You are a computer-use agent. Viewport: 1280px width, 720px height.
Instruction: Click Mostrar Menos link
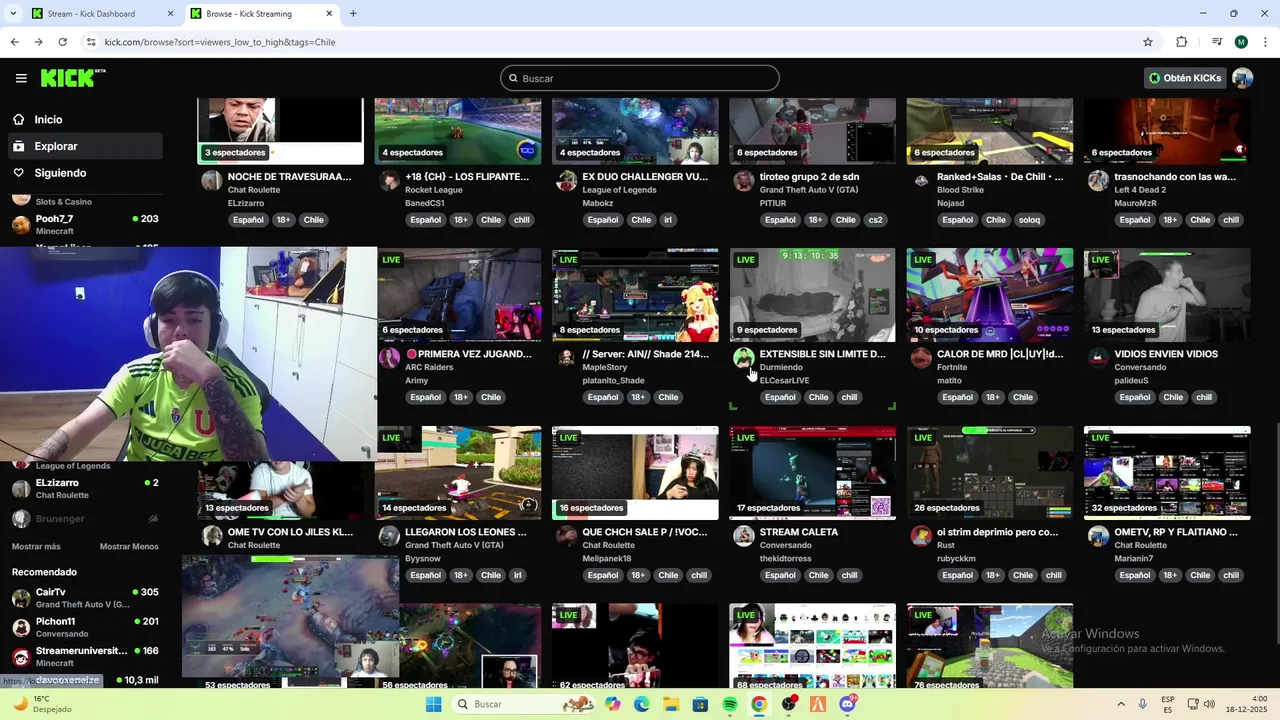129,547
